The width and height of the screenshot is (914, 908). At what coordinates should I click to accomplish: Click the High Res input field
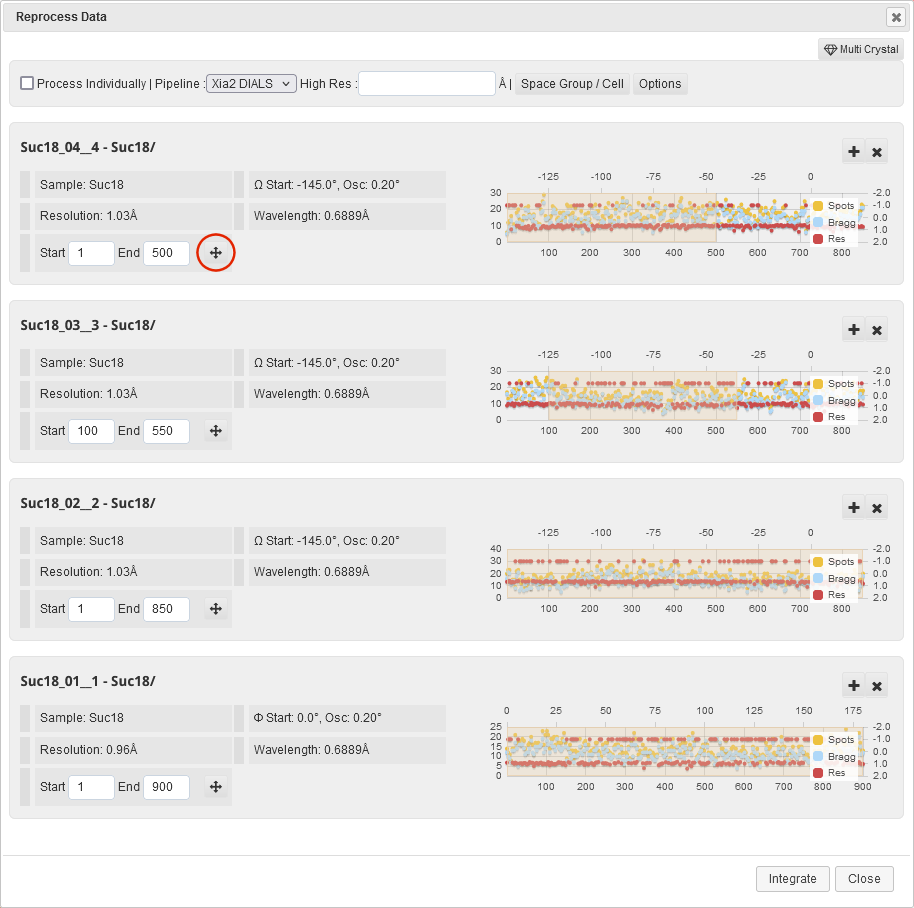coord(427,84)
